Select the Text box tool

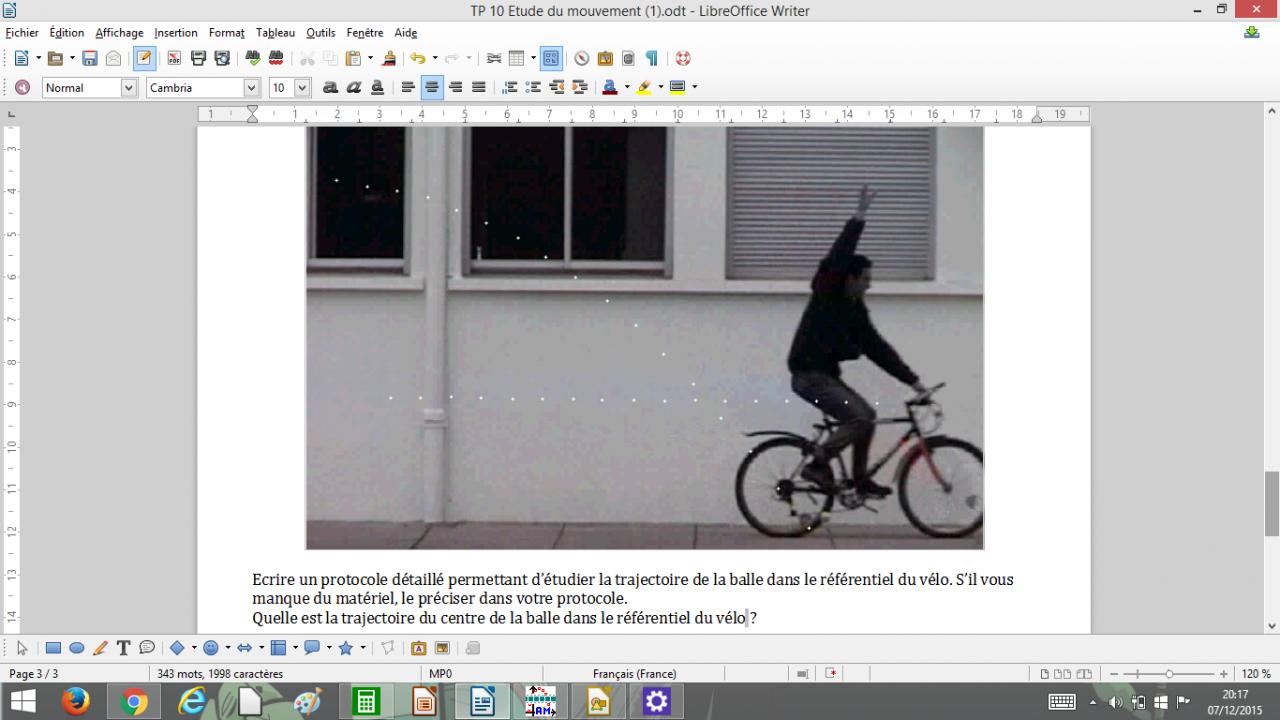(123, 648)
